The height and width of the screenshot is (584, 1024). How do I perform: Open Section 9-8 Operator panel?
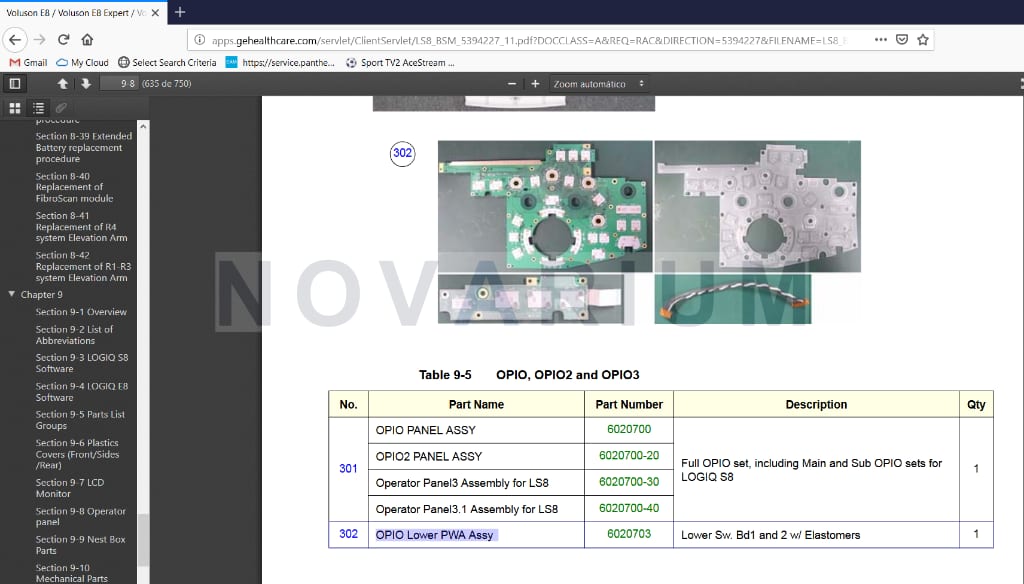tap(80, 517)
